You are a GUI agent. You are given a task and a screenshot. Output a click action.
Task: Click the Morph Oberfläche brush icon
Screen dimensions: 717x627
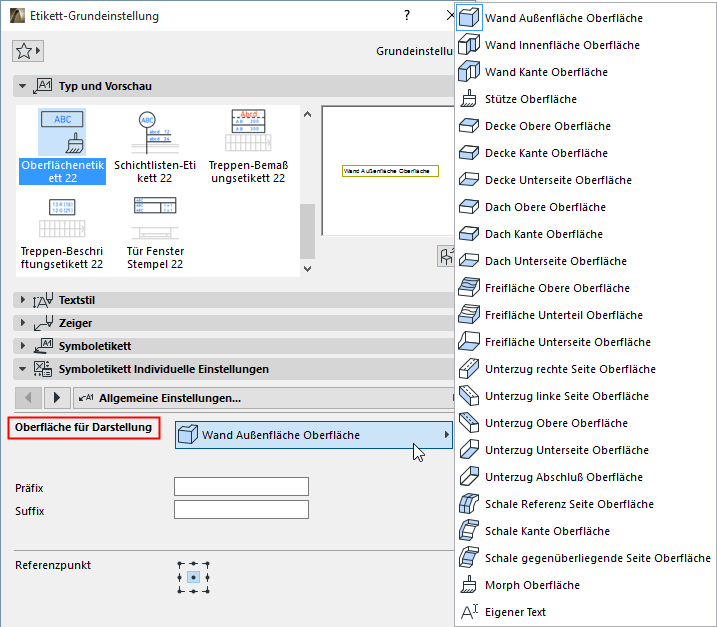click(468, 584)
